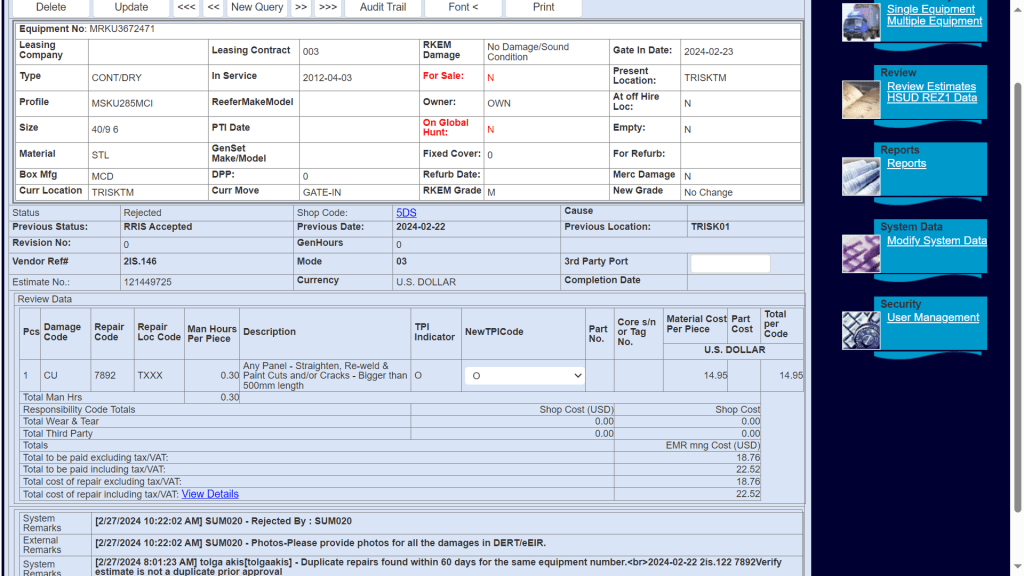This screenshot has width=1024, height=576.
Task: Click the System Data keyboard icon
Action: 861,253
